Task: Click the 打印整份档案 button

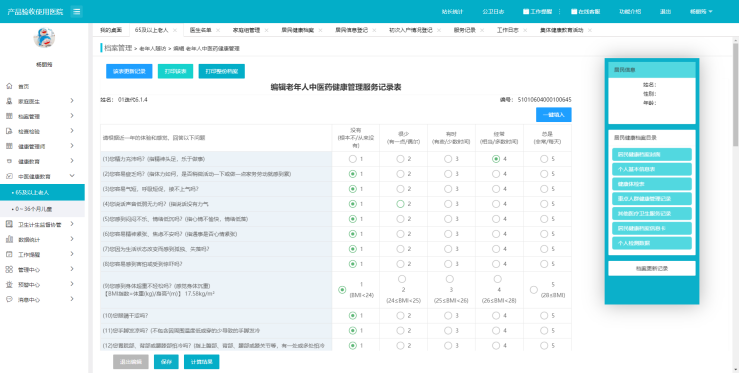Action: tap(221, 71)
